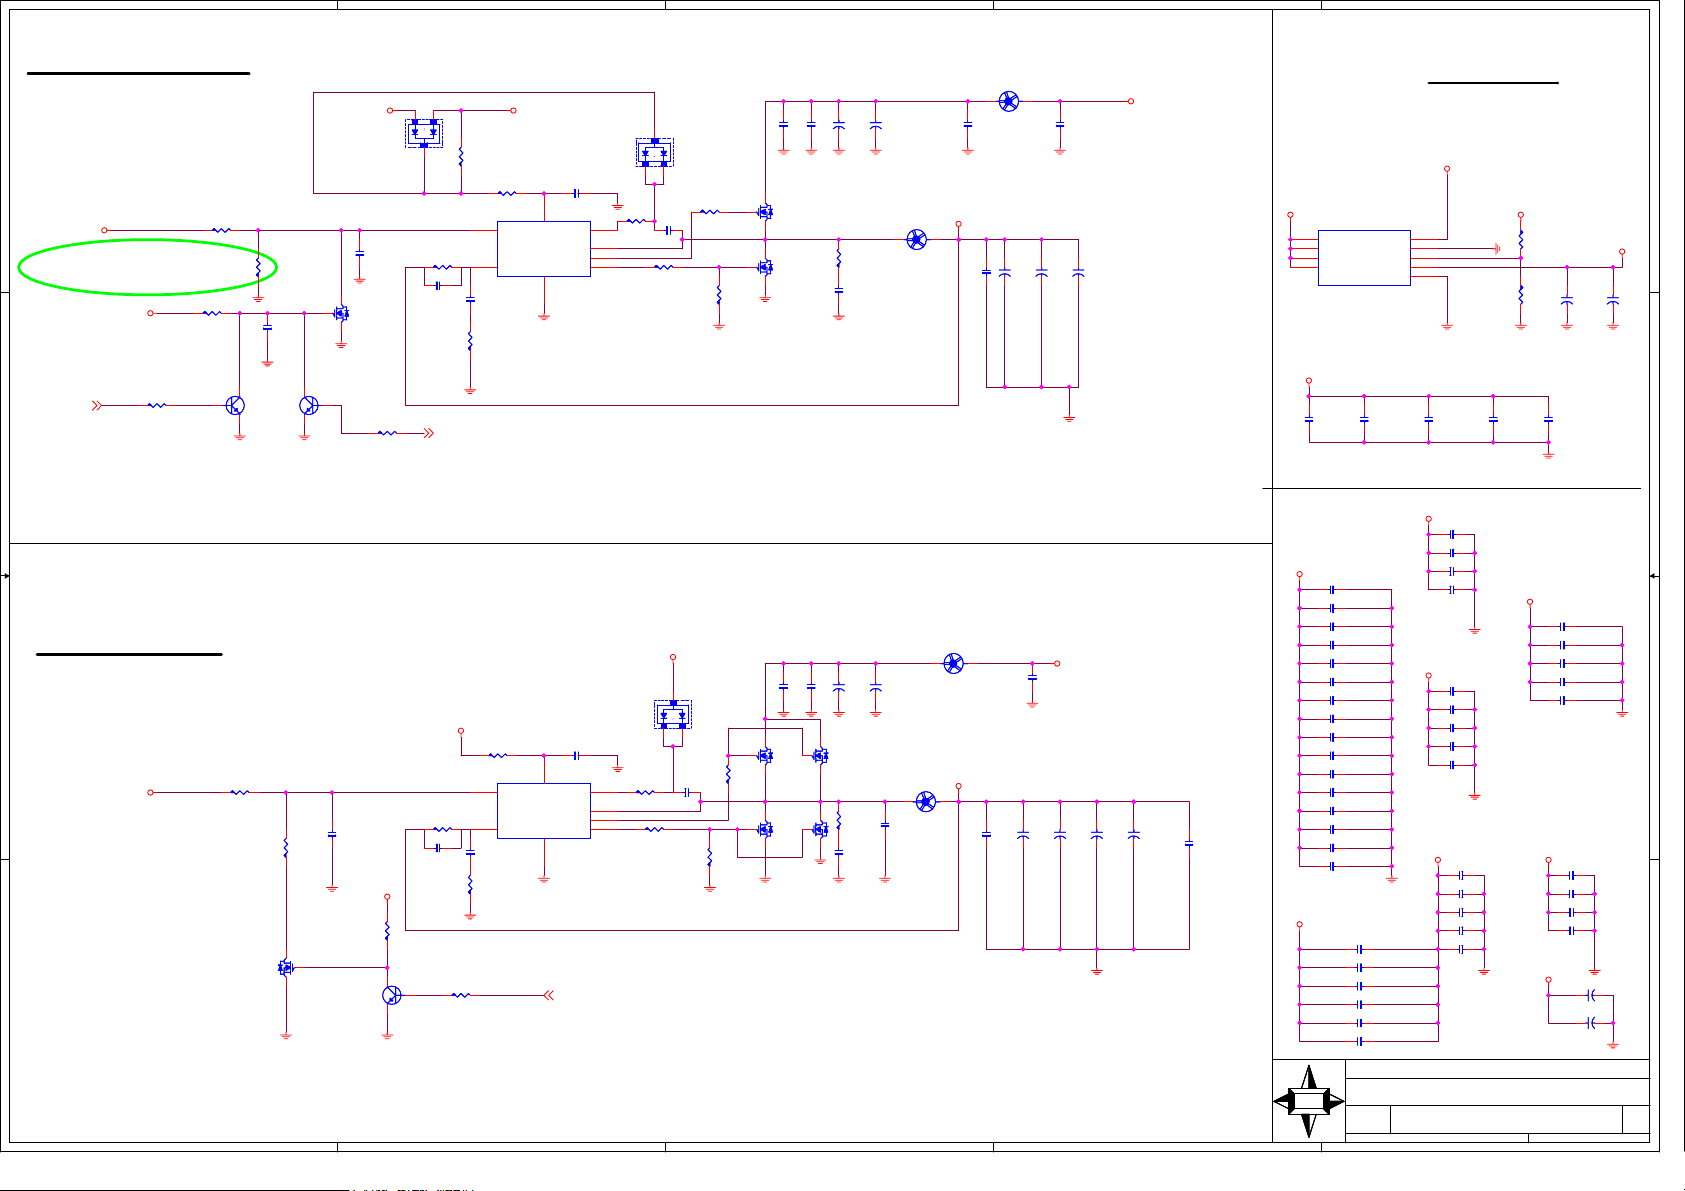Select the inductor on the lower circuit's top rail

pyautogui.click(x=954, y=663)
